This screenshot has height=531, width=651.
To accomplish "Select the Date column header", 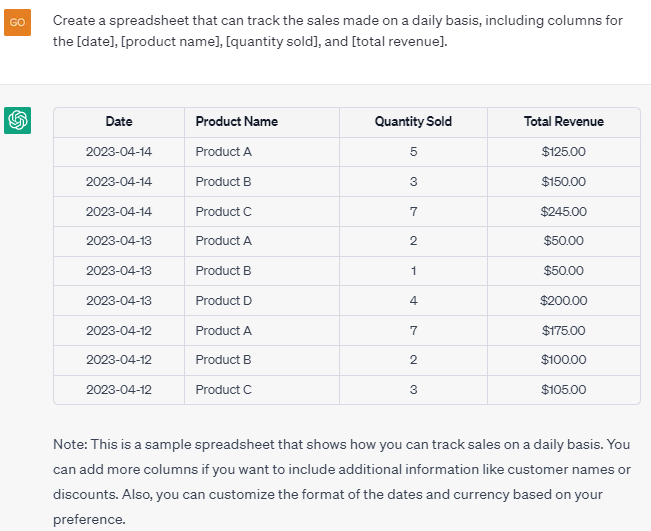I will pyautogui.click(x=119, y=122).
